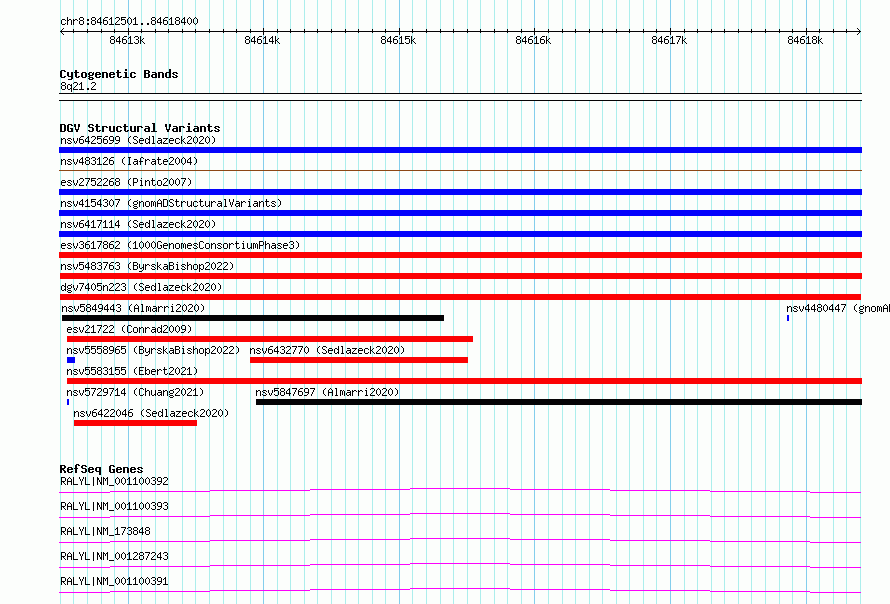The width and height of the screenshot is (890, 604).
Task: Click the 84616k ruler tick label
Action: [533, 40]
